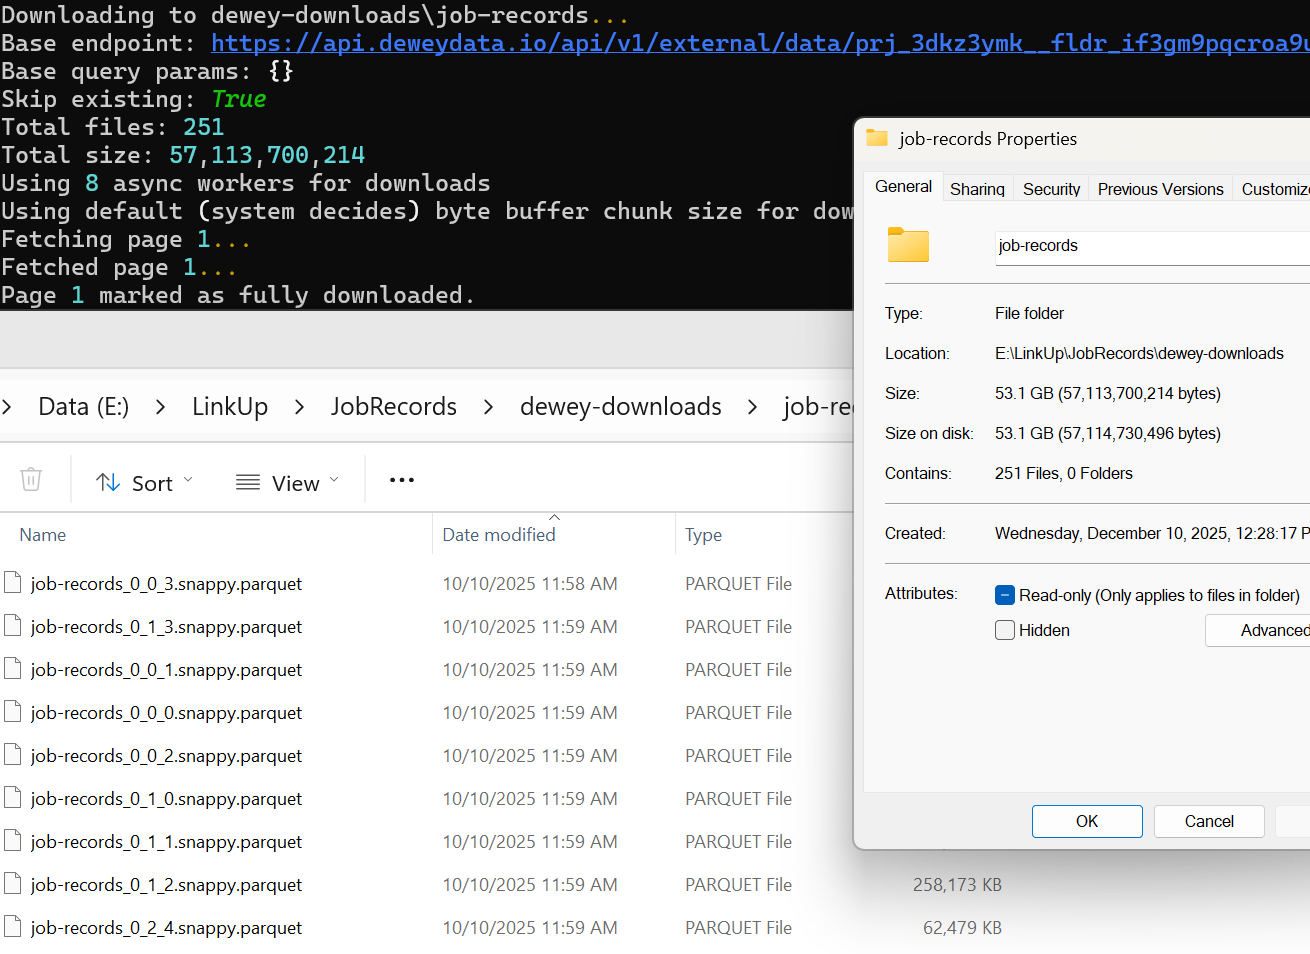Screen dimensions: 1310x954
Task: Select file job-records_0_1_3.snappy.parquet
Action: coord(166,627)
